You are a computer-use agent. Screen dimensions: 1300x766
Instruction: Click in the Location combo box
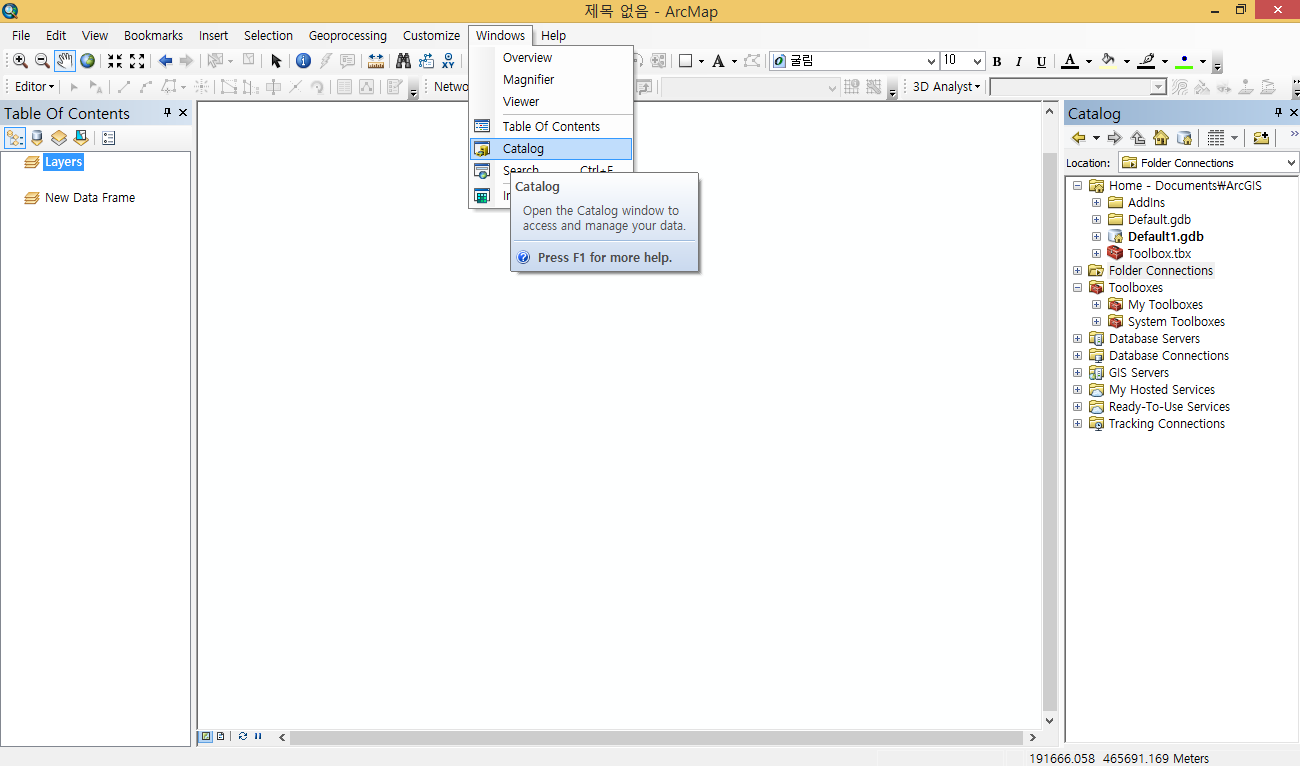[1207, 162]
